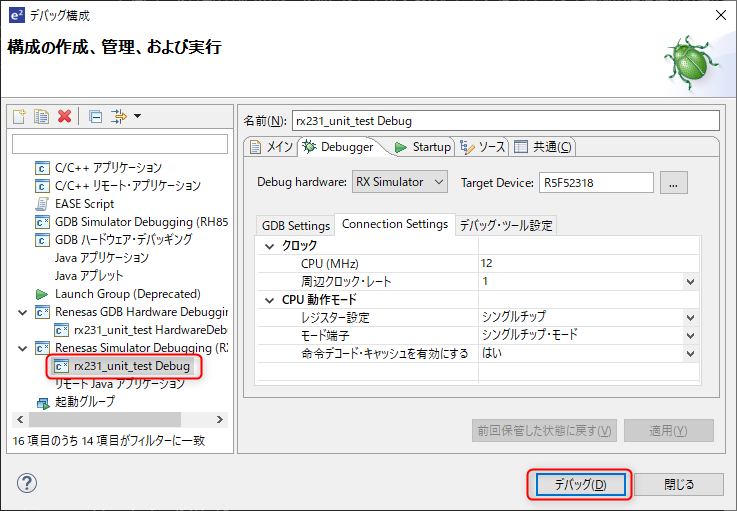Select リモート Java アプリケーション entry
The image size is (737, 511).
tap(120, 384)
